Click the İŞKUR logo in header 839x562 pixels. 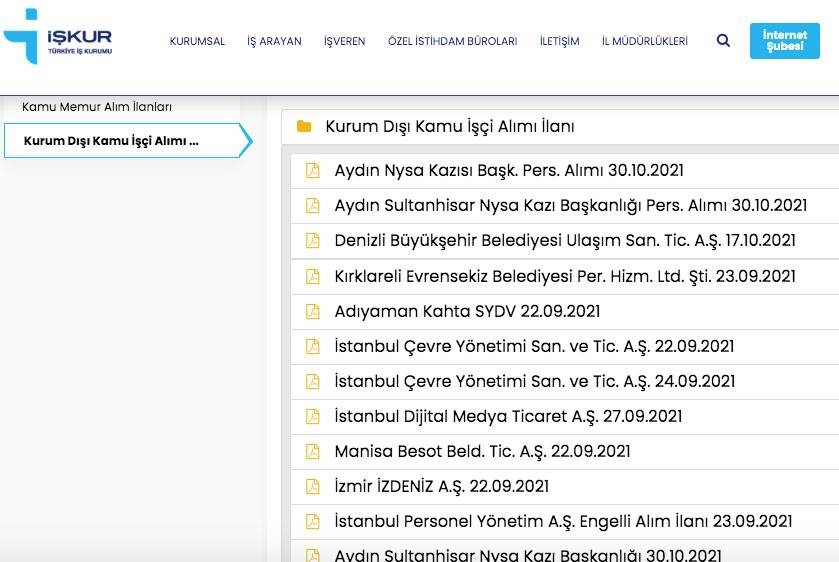coord(58,38)
